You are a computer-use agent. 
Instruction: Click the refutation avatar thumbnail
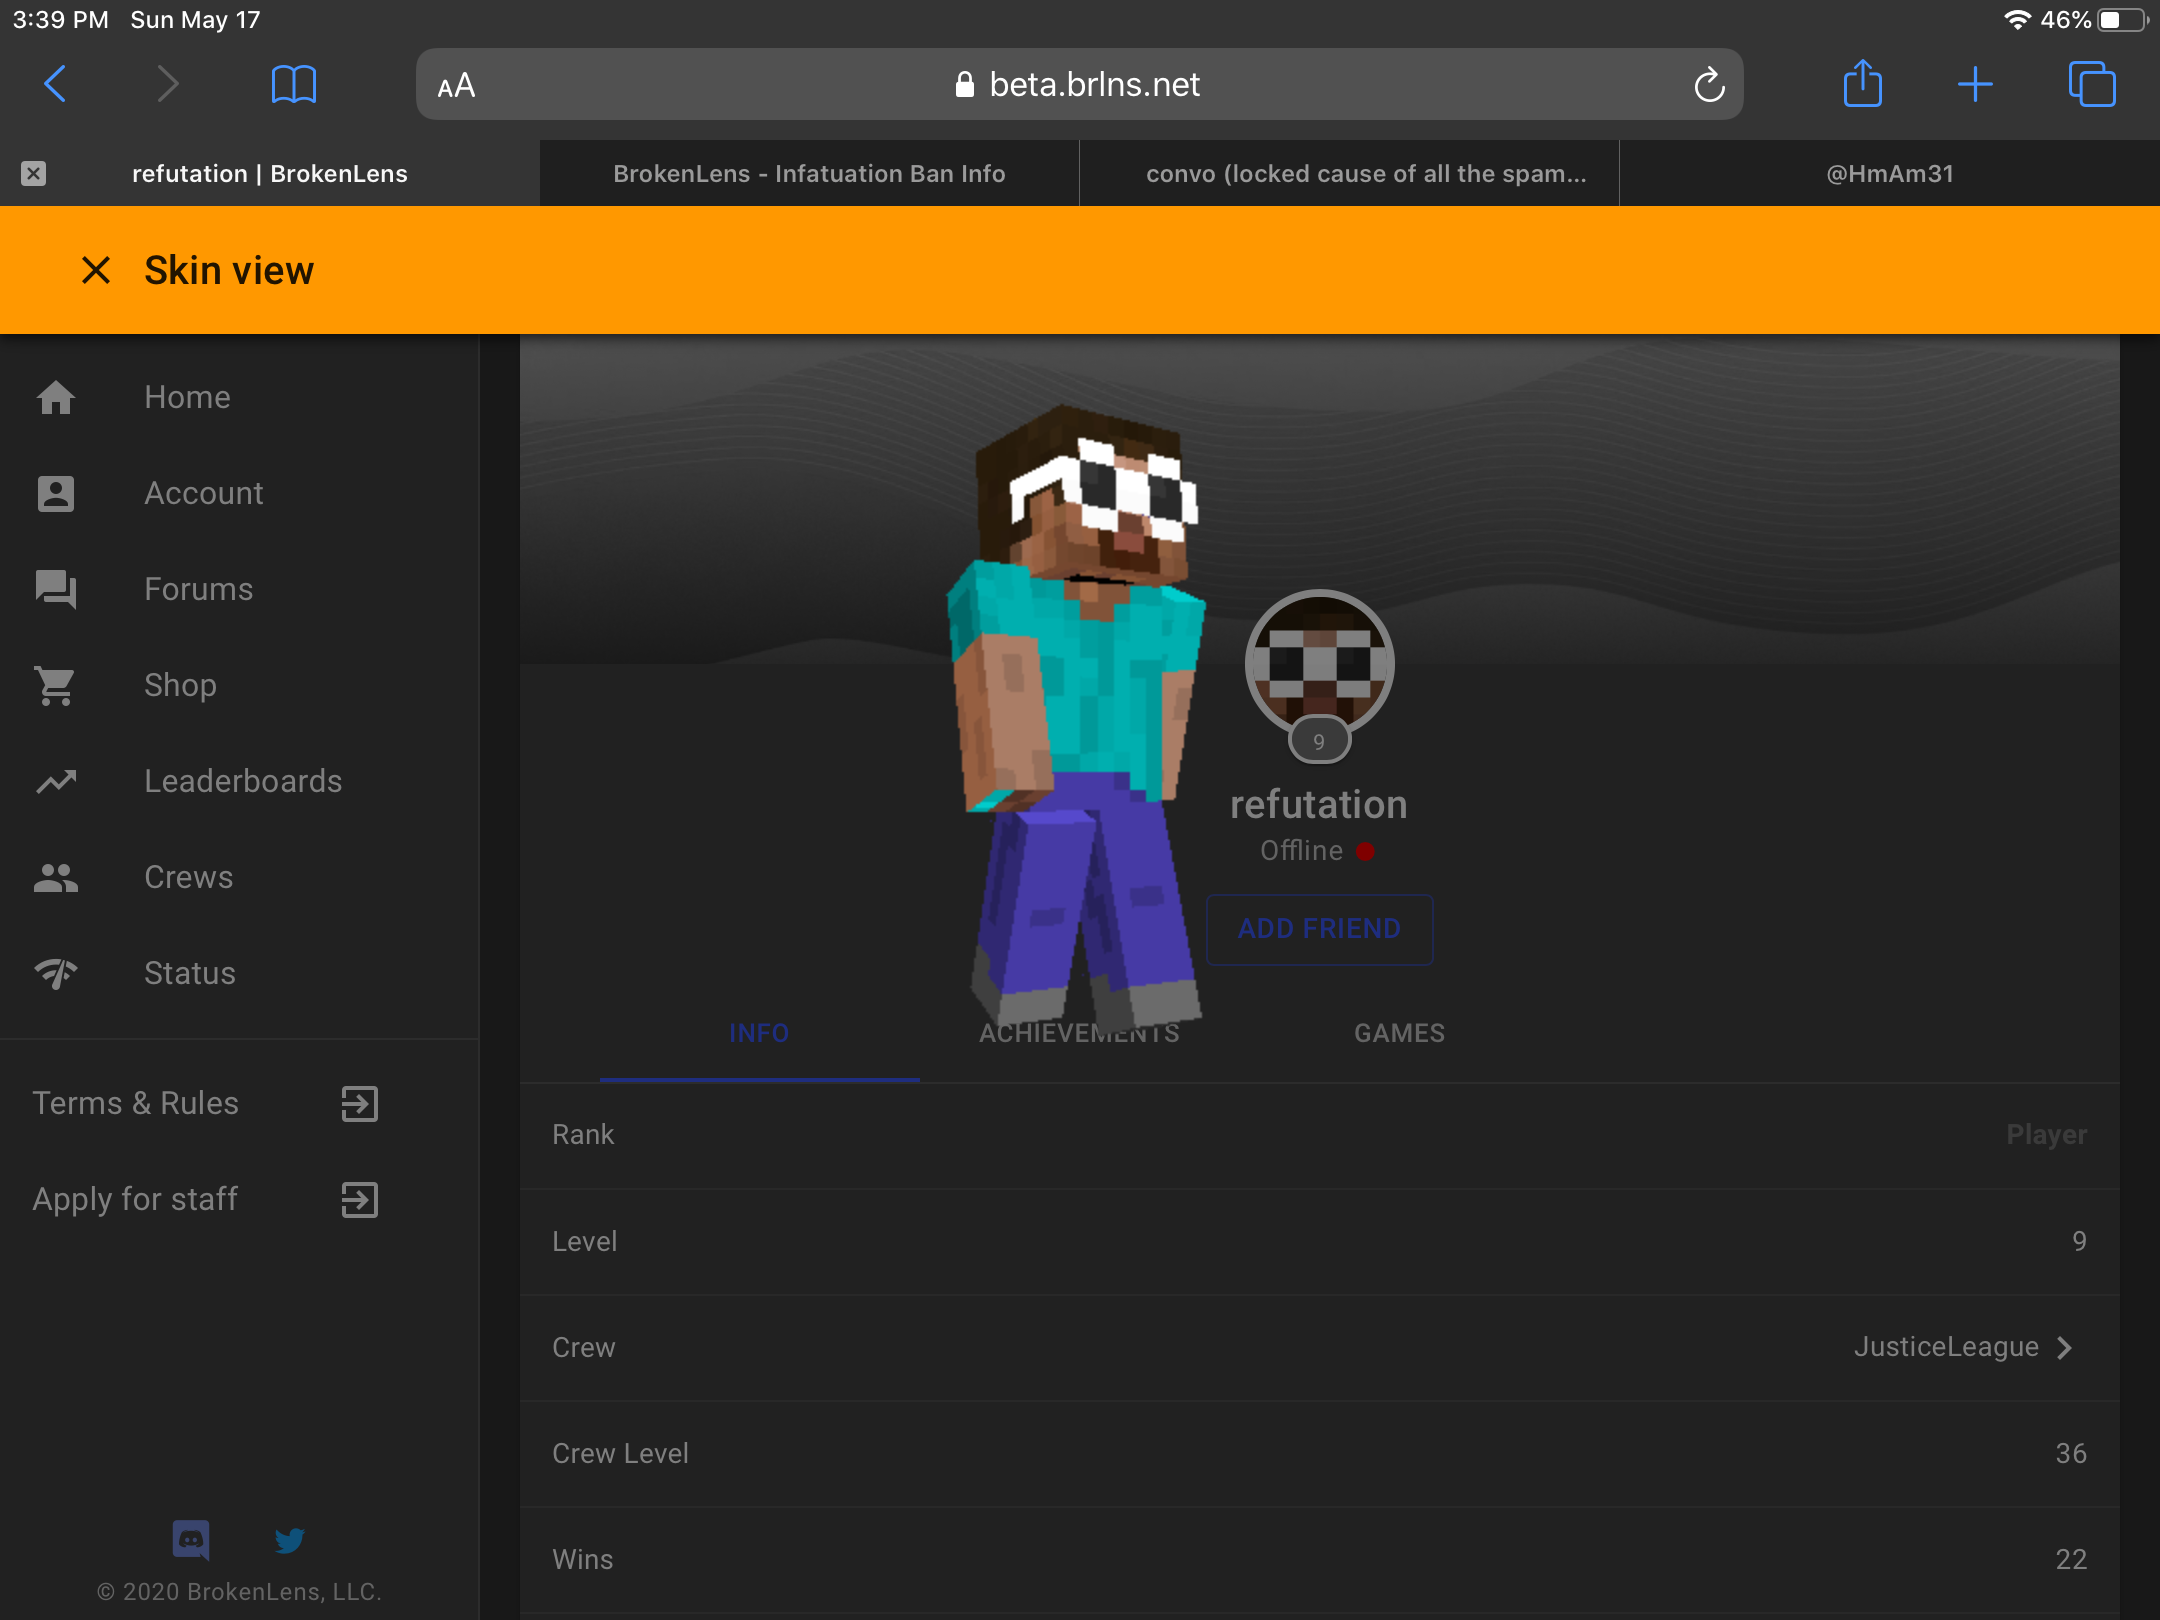tap(1319, 664)
